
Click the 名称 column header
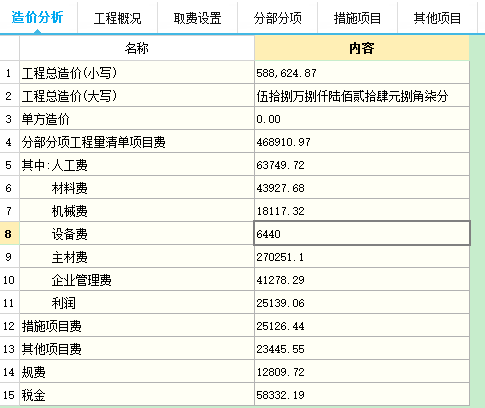137,48
